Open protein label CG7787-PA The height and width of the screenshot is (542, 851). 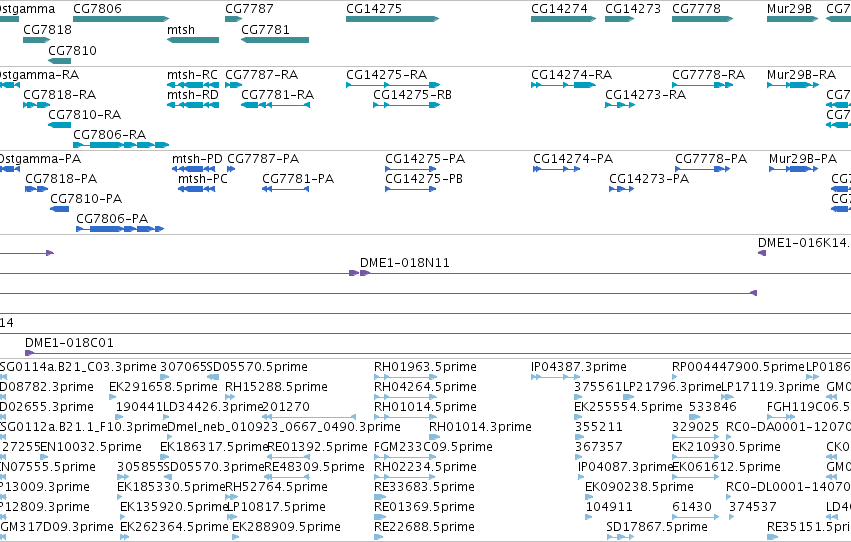click(x=263, y=159)
